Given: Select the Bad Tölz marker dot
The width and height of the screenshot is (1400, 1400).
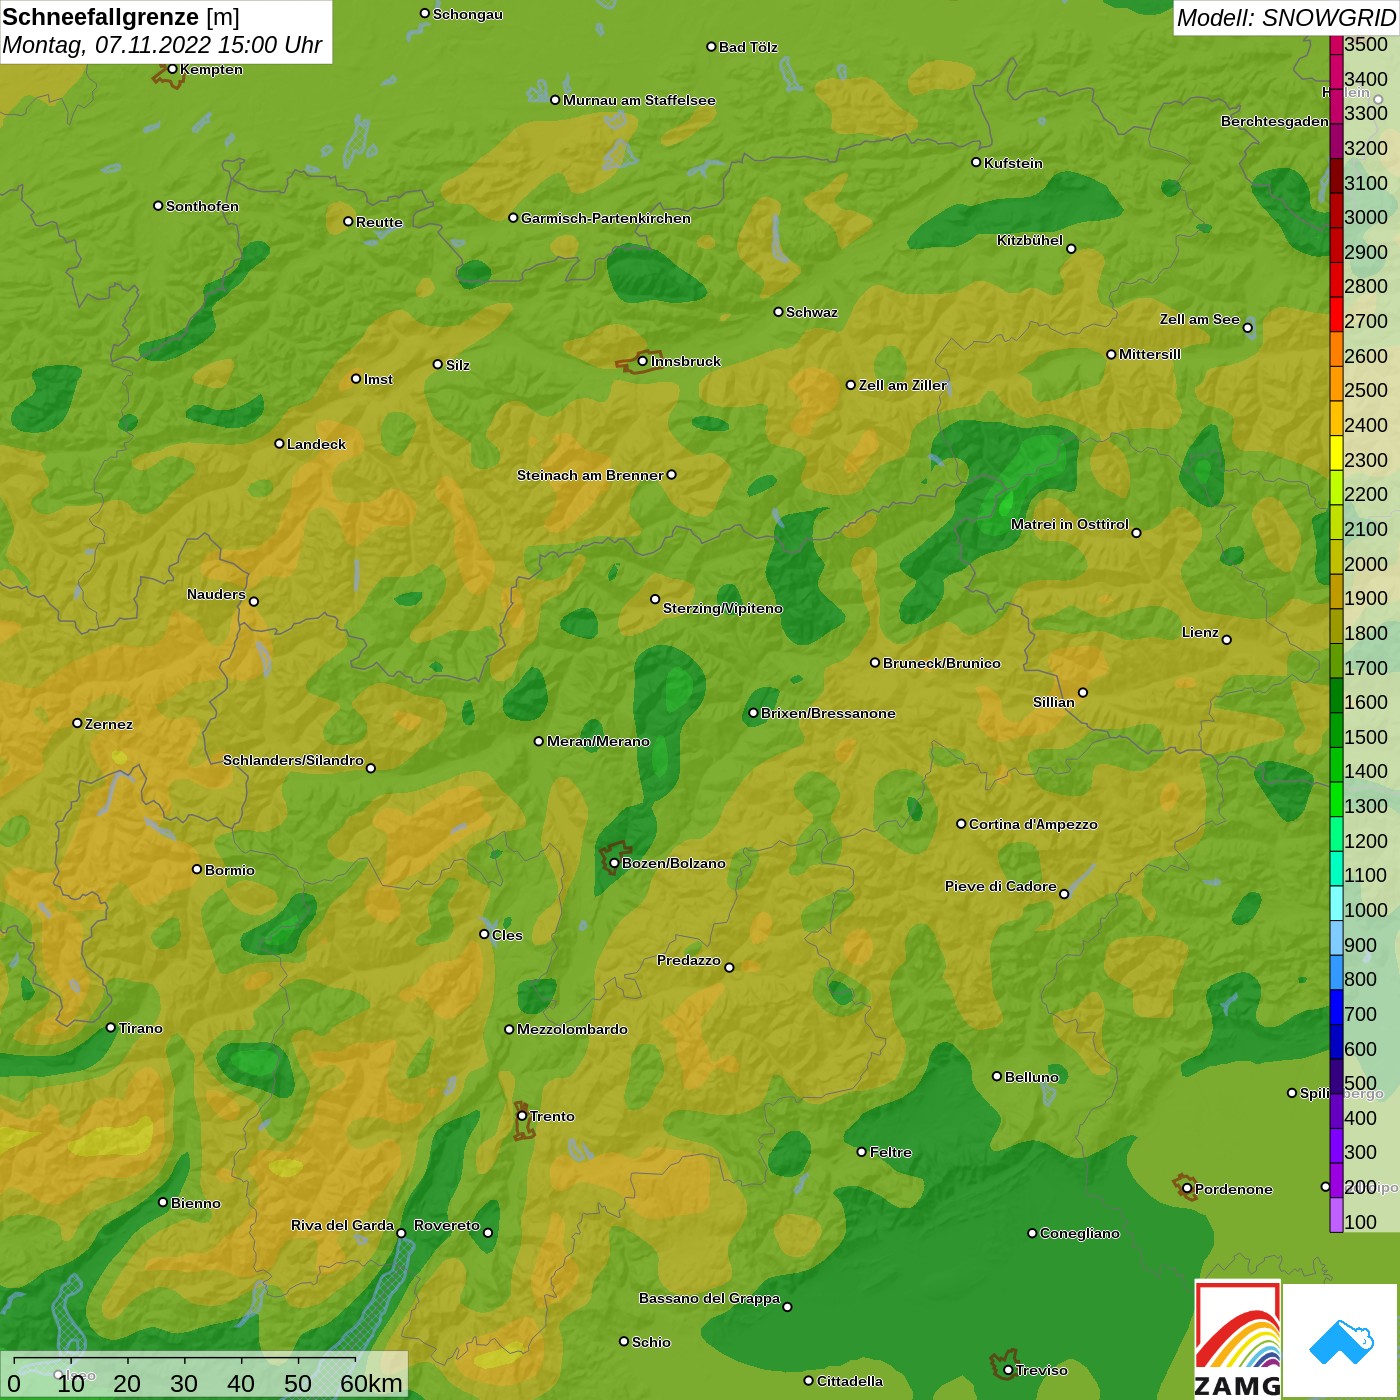Looking at the screenshot, I should pyautogui.click(x=711, y=46).
